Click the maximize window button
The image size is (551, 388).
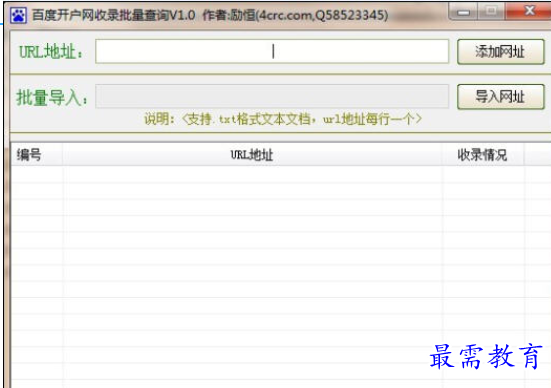tap(491, 11)
